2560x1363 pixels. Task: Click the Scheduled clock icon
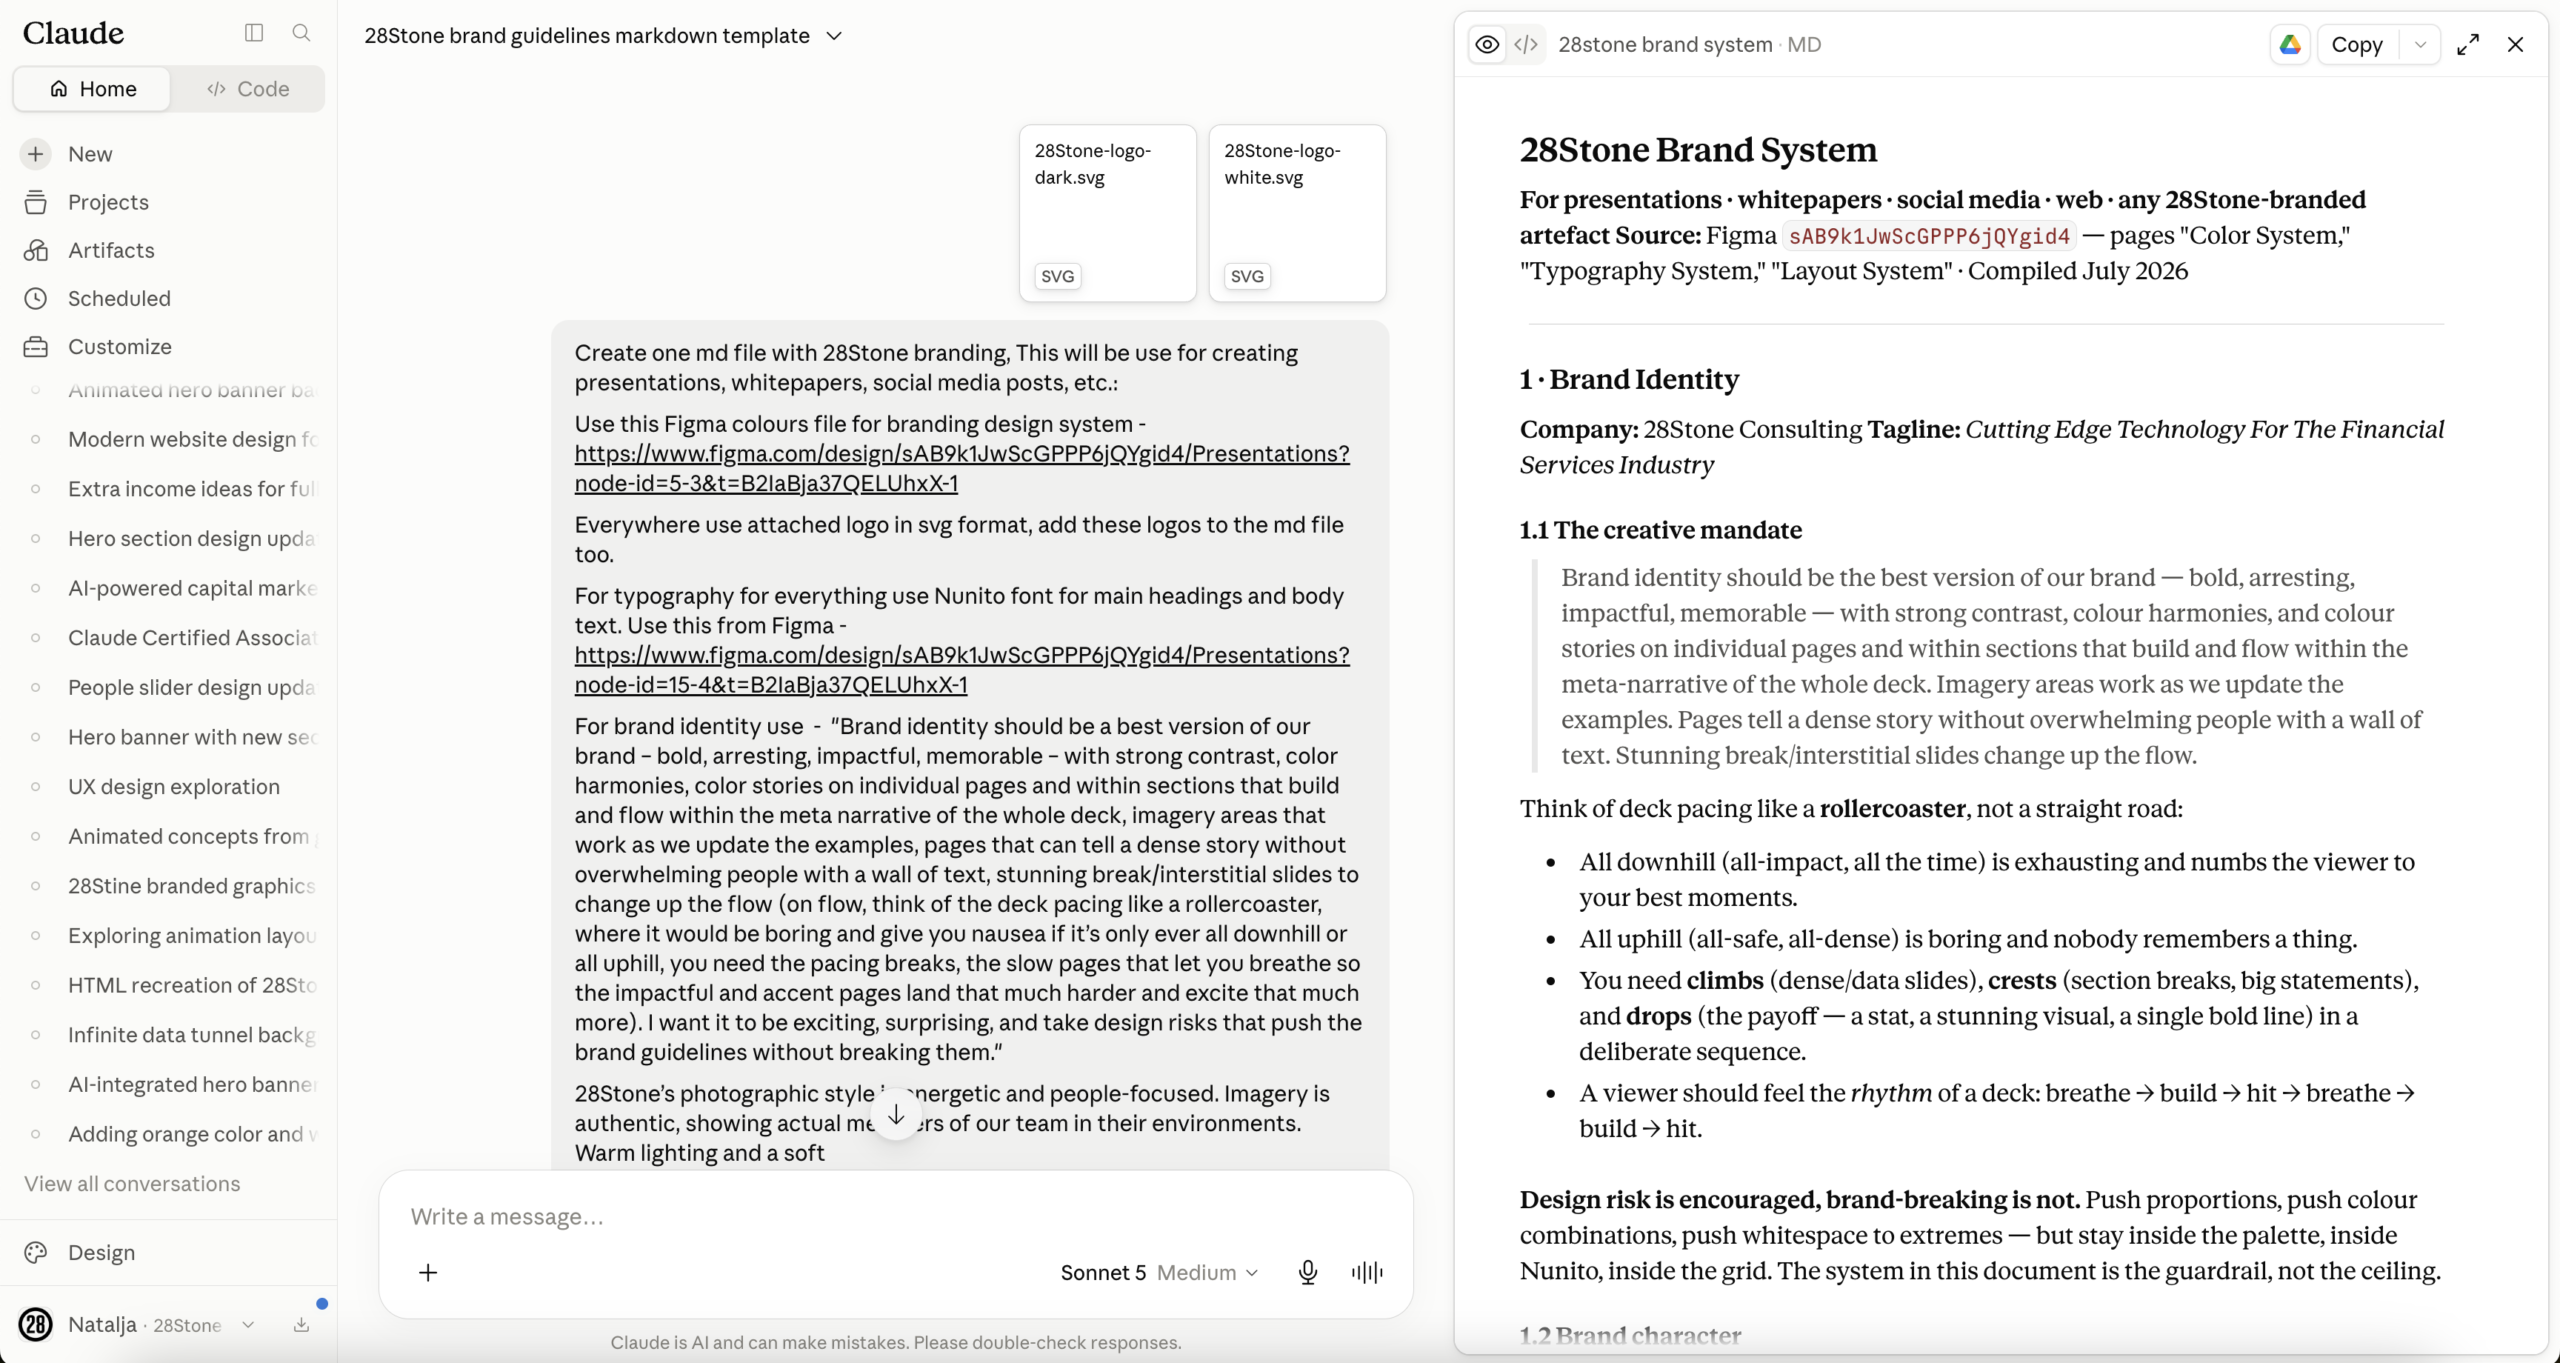click(35, 298)
